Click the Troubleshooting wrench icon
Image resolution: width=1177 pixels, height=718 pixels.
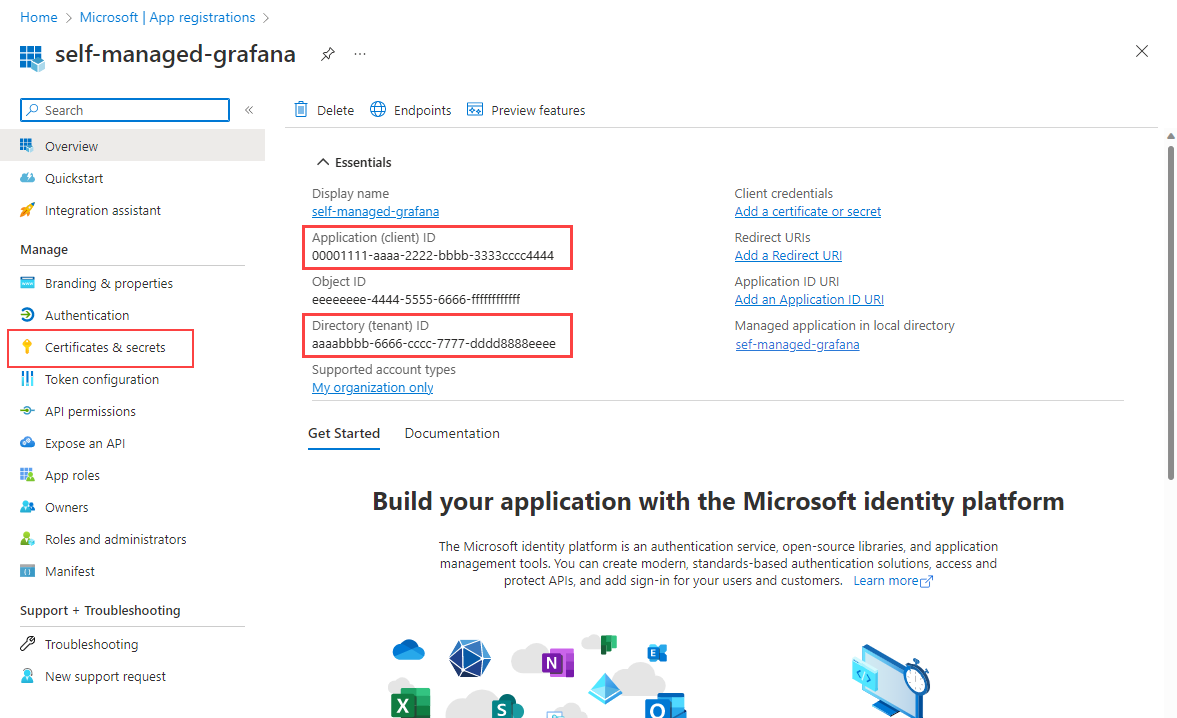click(x=27, y=644)
